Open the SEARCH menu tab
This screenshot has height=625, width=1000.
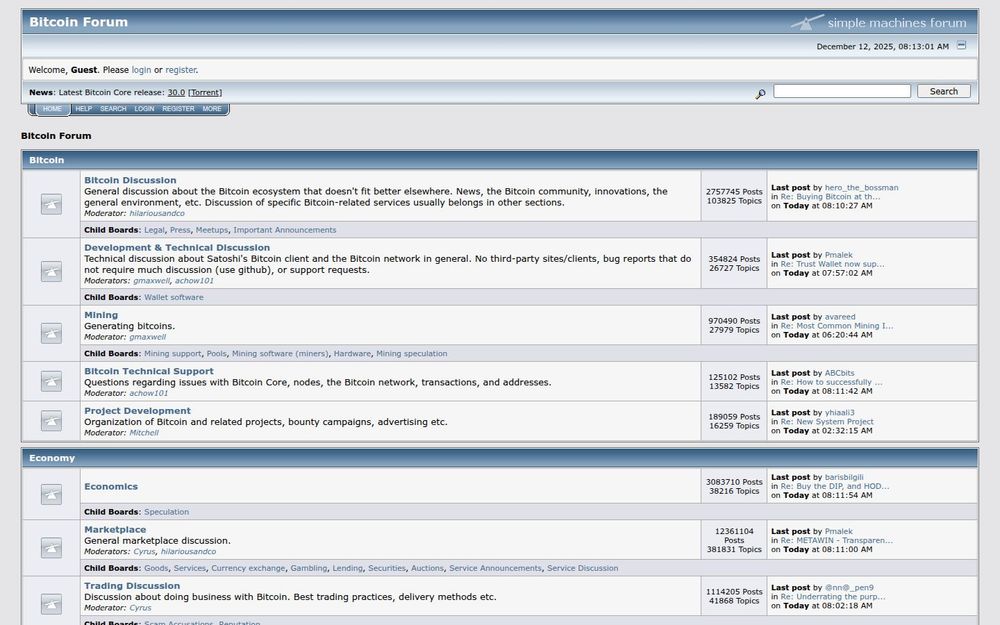[113, 109]
